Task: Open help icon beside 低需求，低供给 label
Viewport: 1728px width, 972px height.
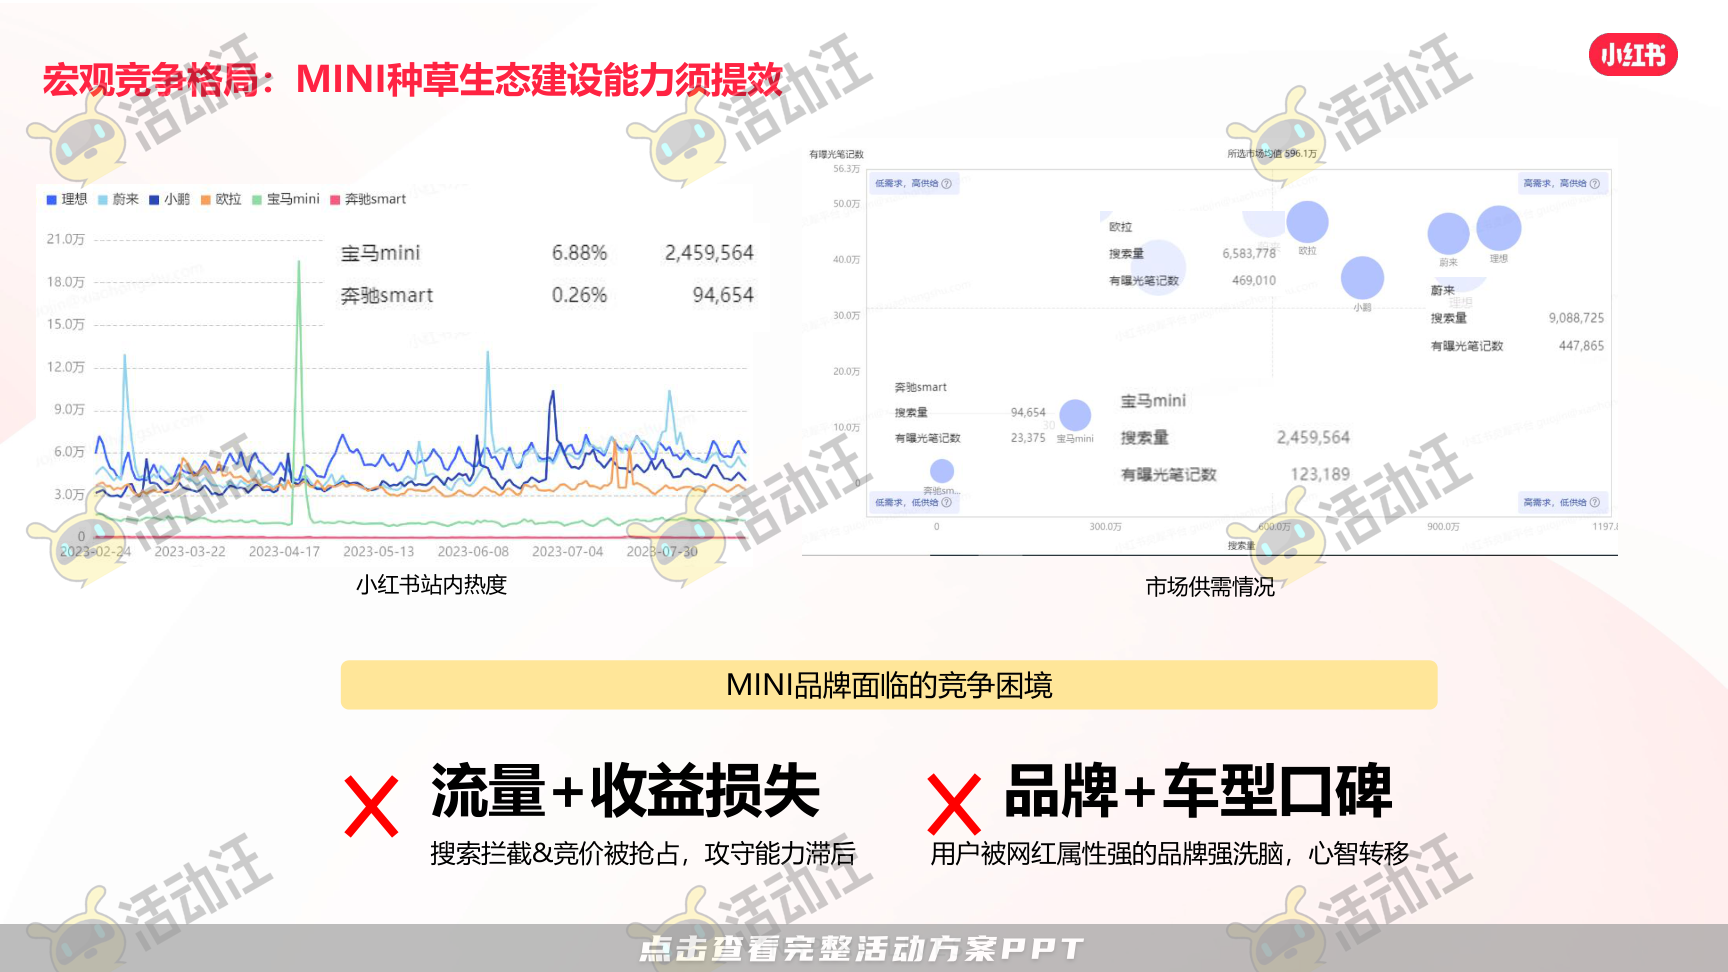Action: tap(946, 503)
